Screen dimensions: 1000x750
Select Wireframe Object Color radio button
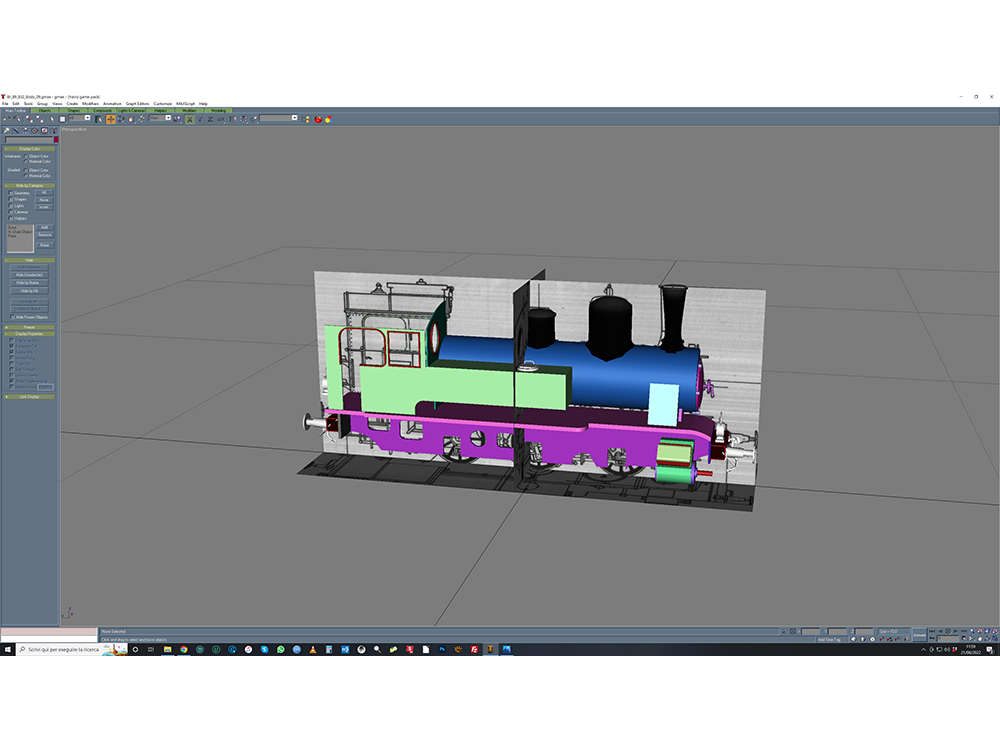coord(26,156)
